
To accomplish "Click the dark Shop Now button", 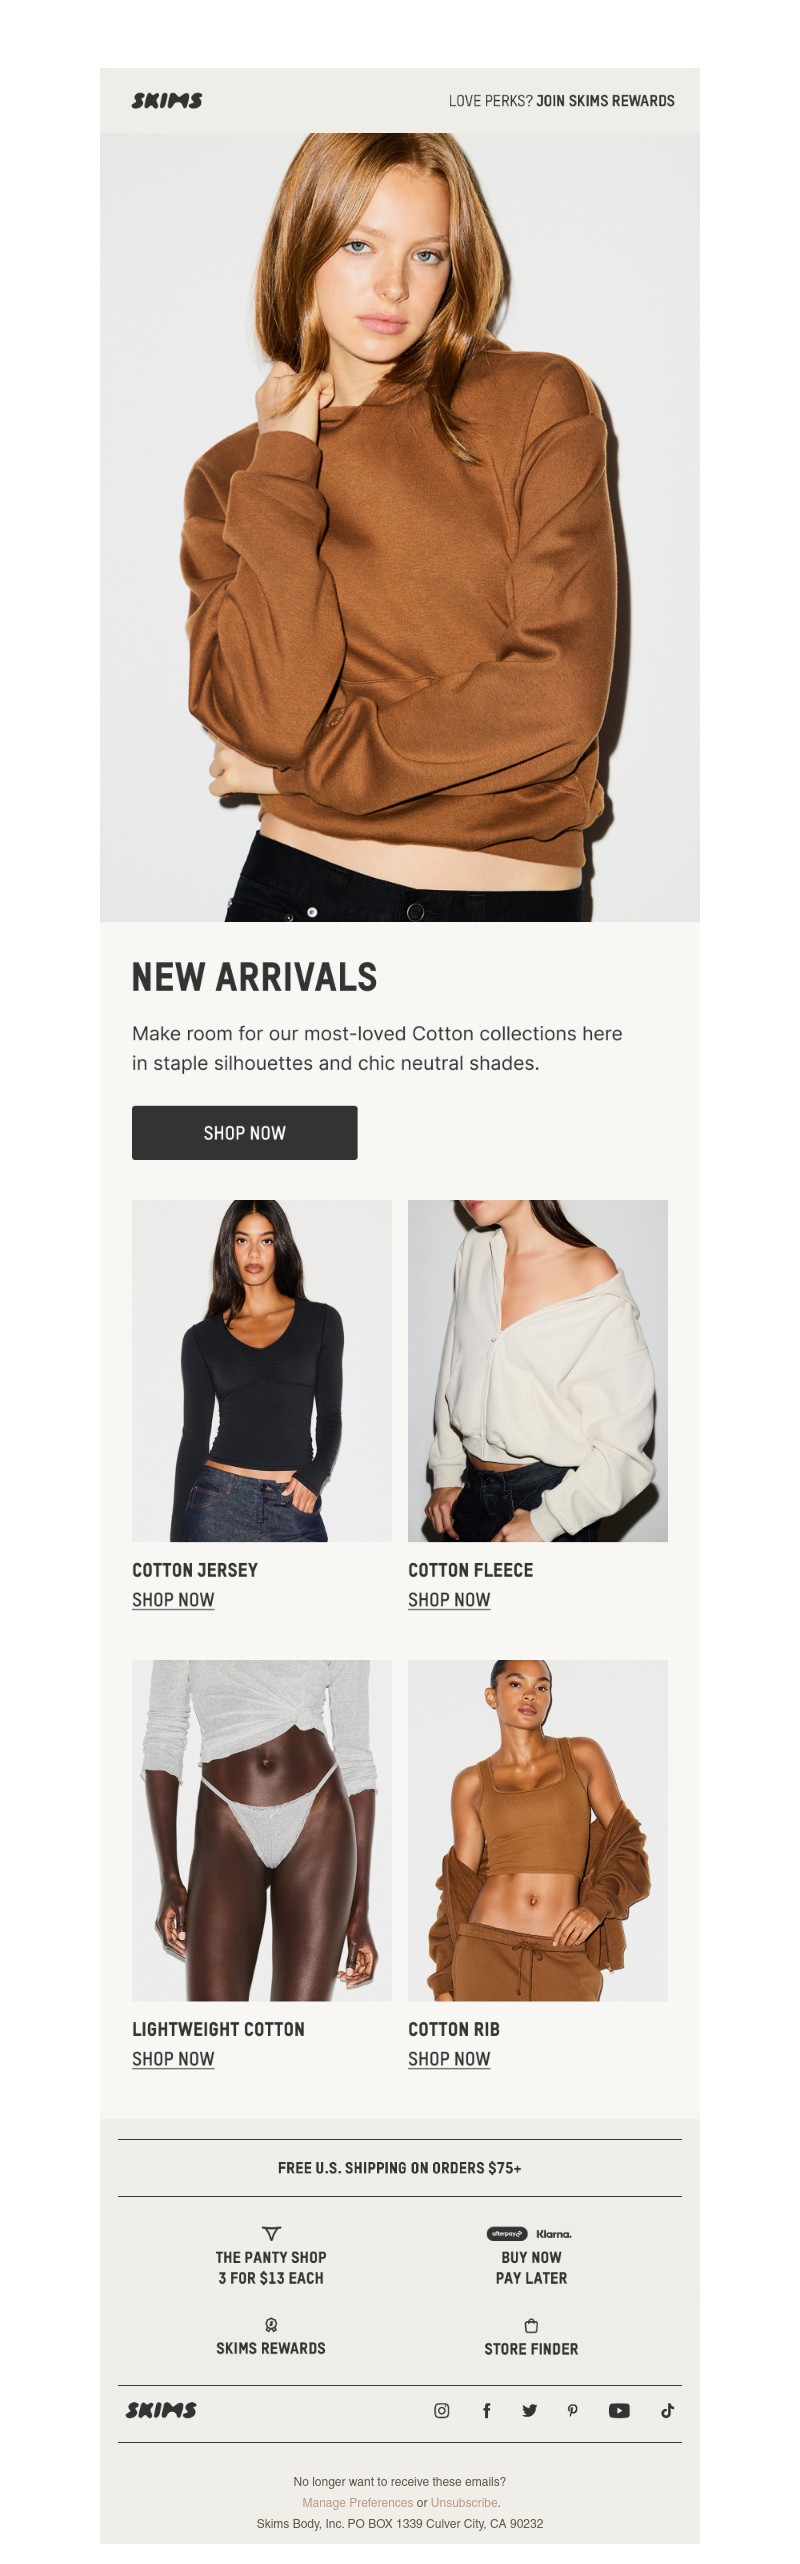I will (x=245, y=1132).
